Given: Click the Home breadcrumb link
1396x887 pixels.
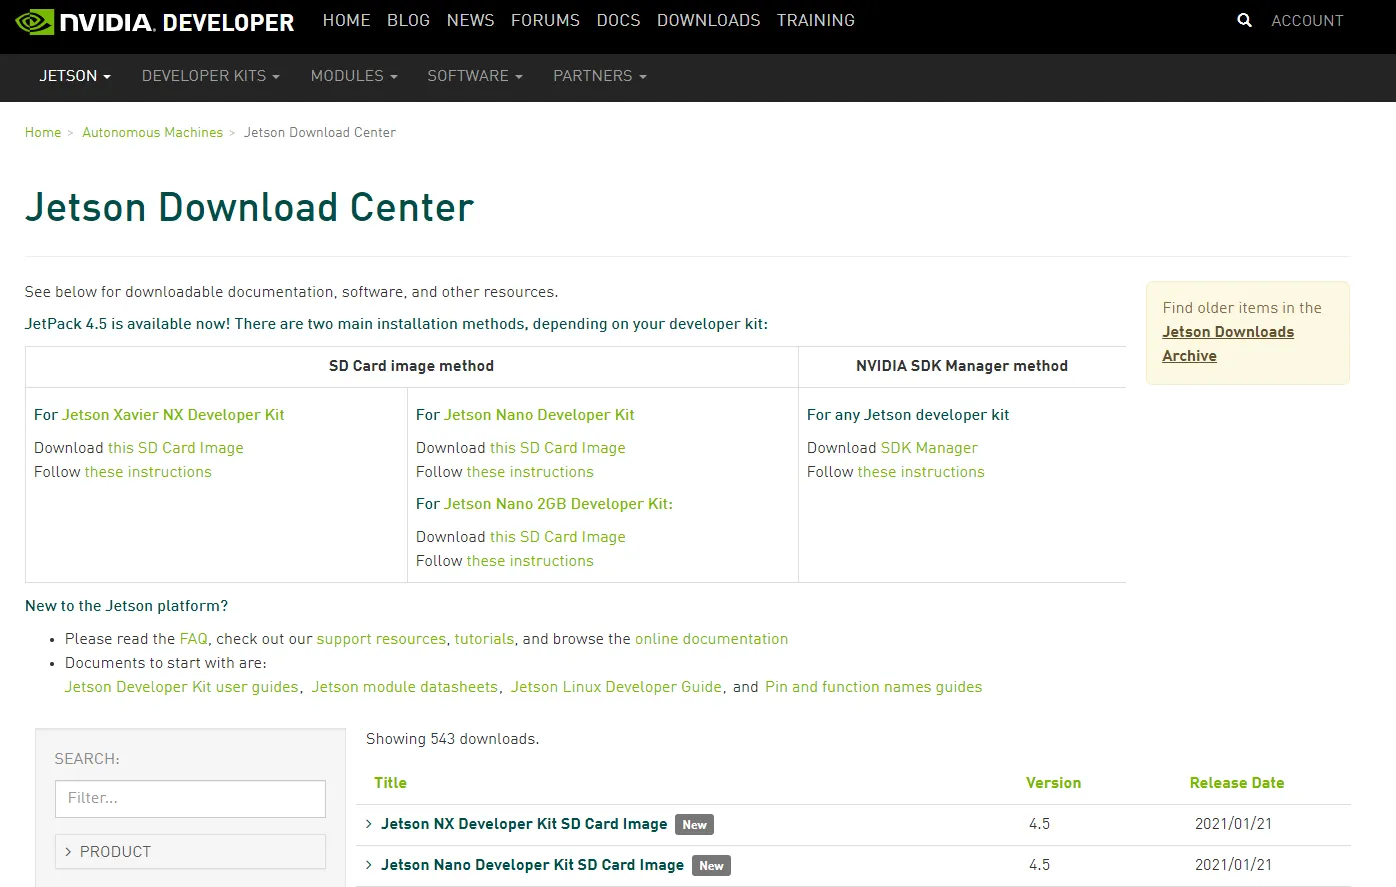Looking at the screenshot, I should pyautogui.click(x=43, y=132).
